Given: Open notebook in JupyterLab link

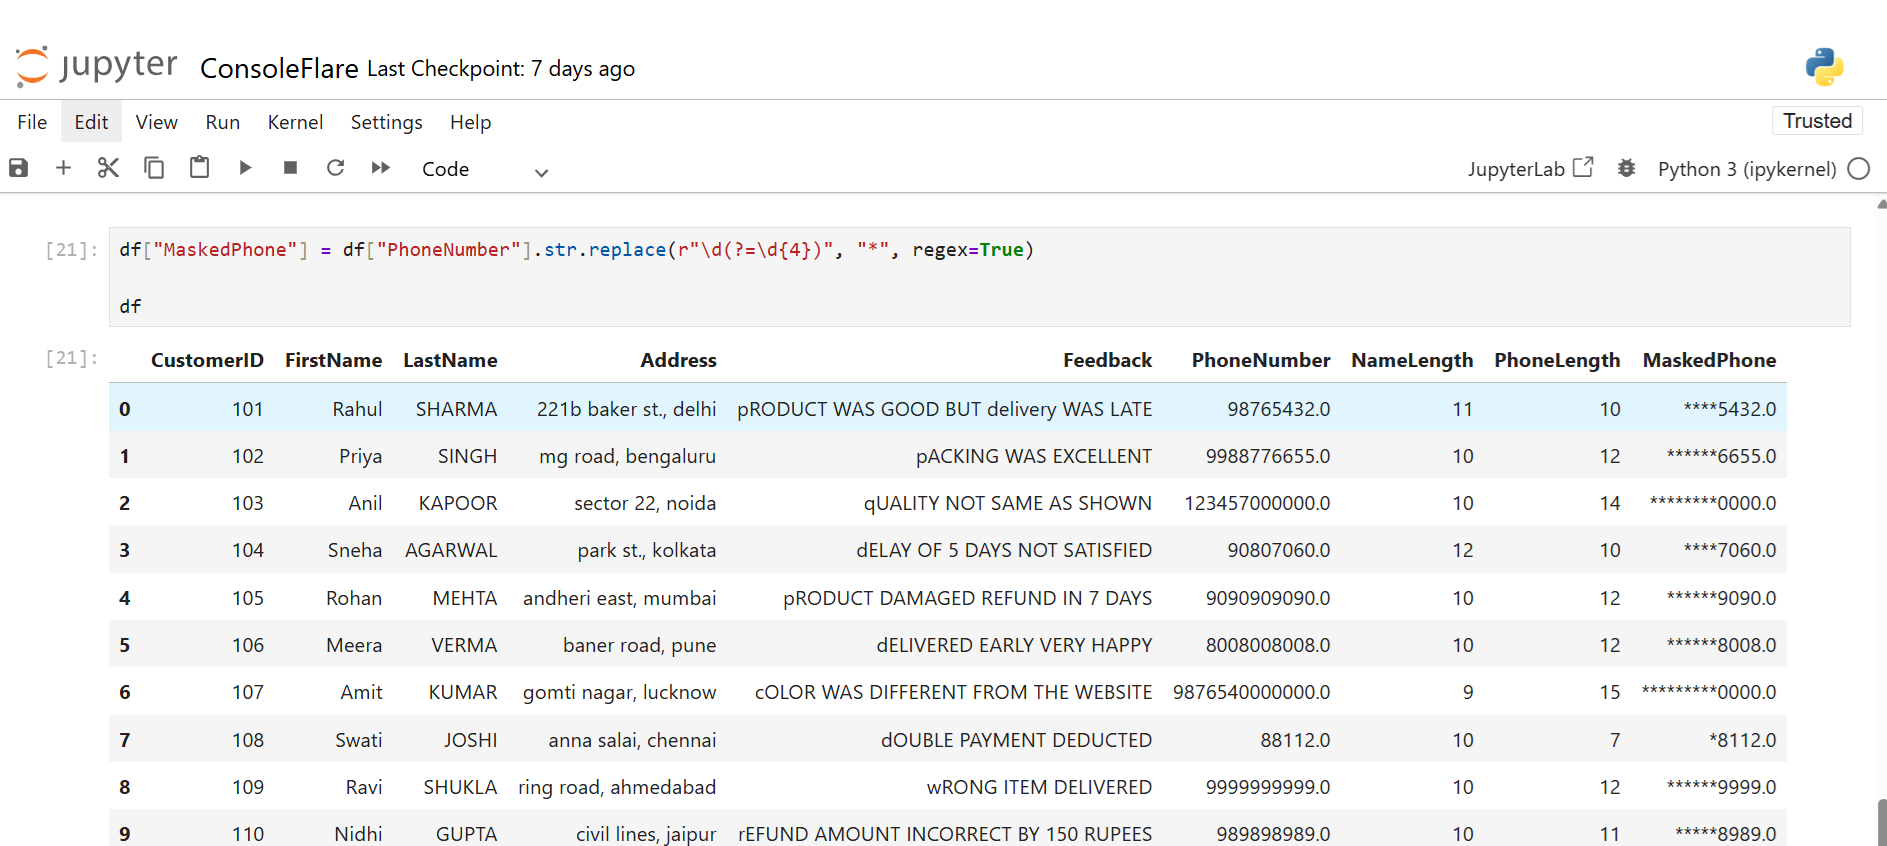Looking at the screenshot, I should pyautogui.click(x=1529, y=169).
